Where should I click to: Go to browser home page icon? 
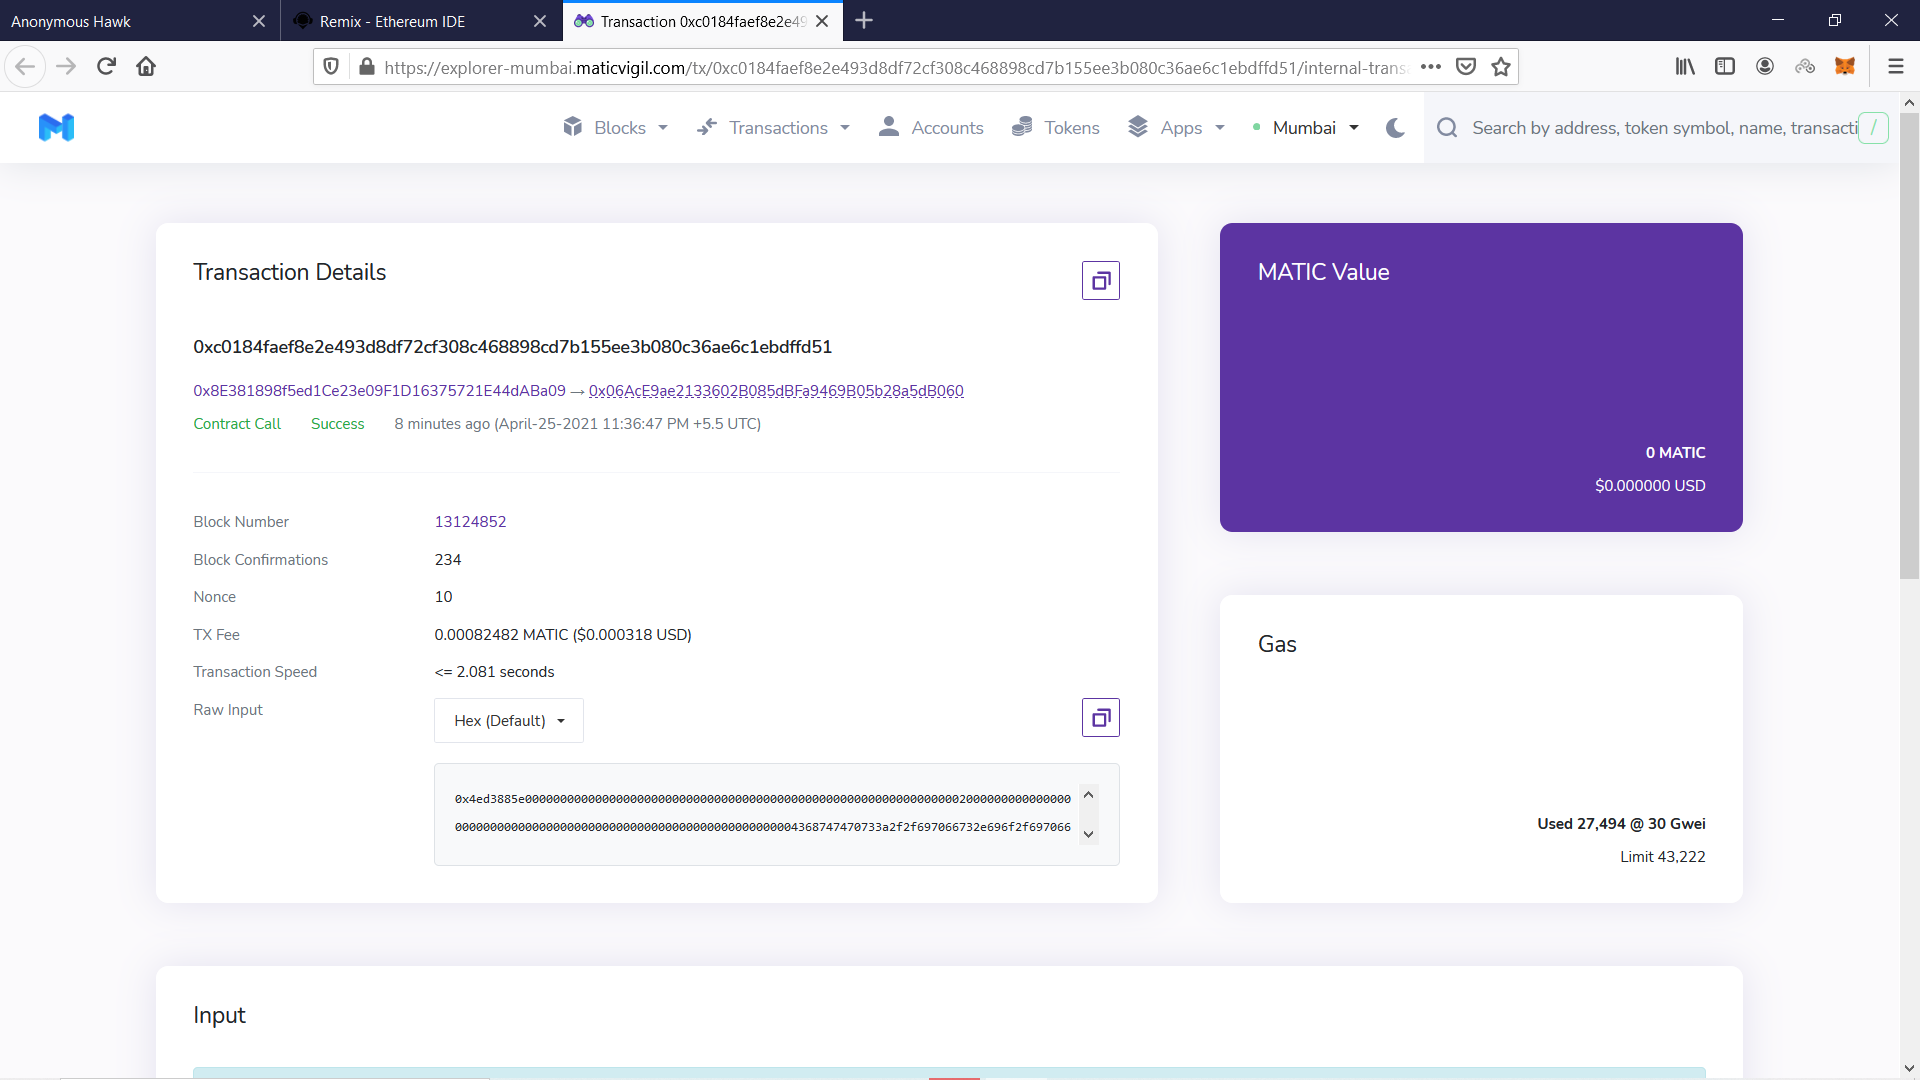(x=146, y=67)
